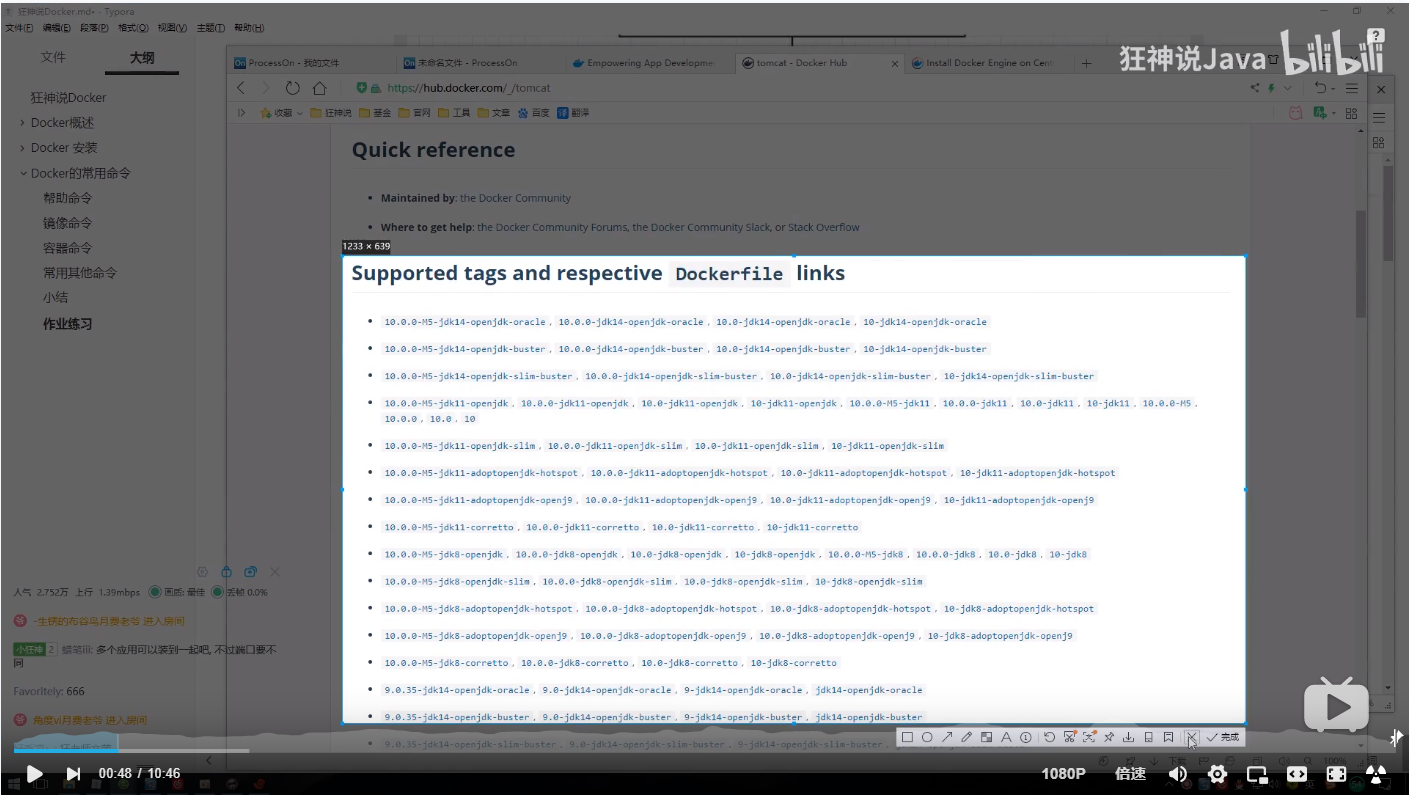Viewport: 1409px width, 795px height.
Task: Open Typora 文件(F) menu
Action: pos(20,28)
